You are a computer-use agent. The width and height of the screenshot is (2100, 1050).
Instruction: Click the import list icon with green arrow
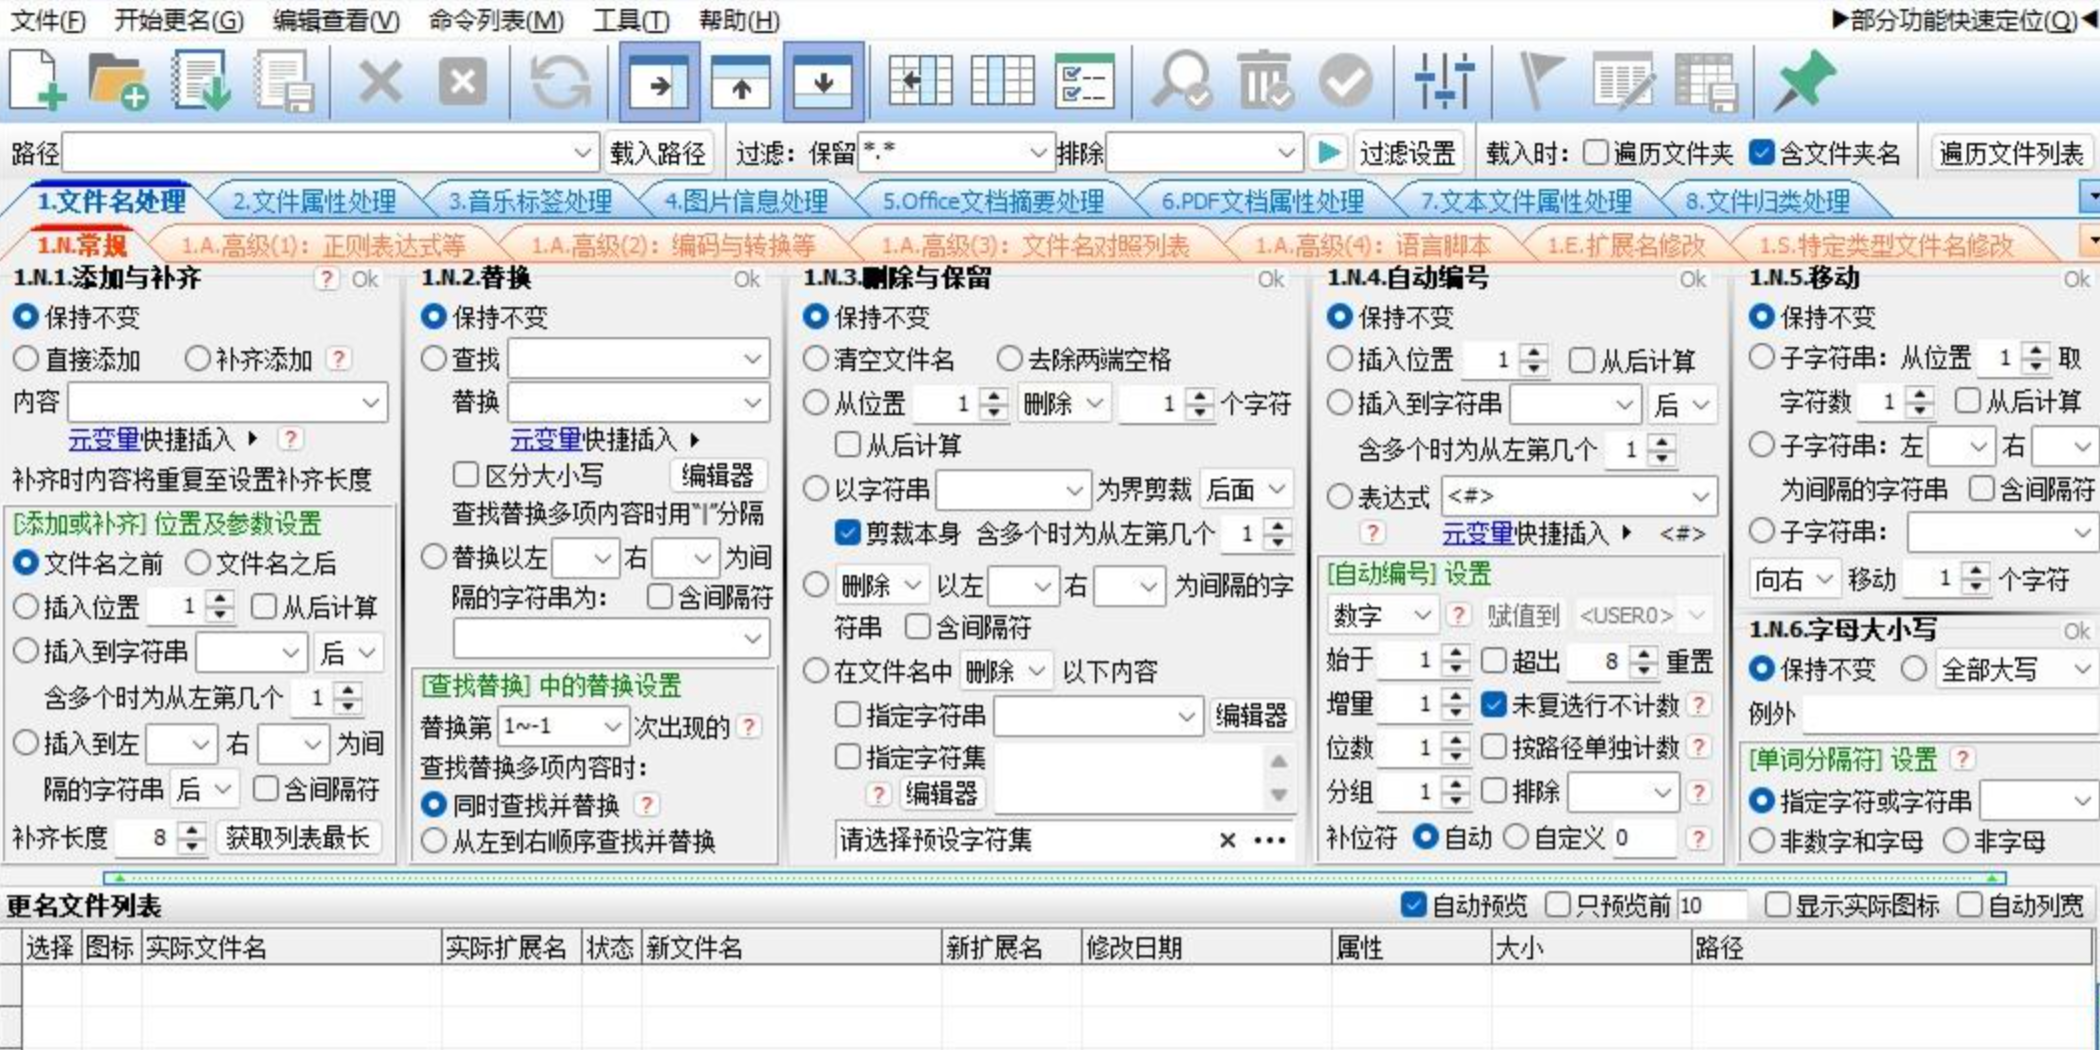[x=200, y=80]
